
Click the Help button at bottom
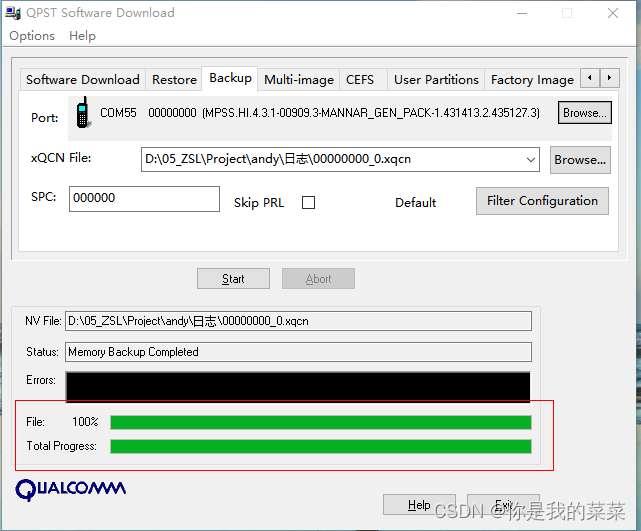(x=419, y=505)
